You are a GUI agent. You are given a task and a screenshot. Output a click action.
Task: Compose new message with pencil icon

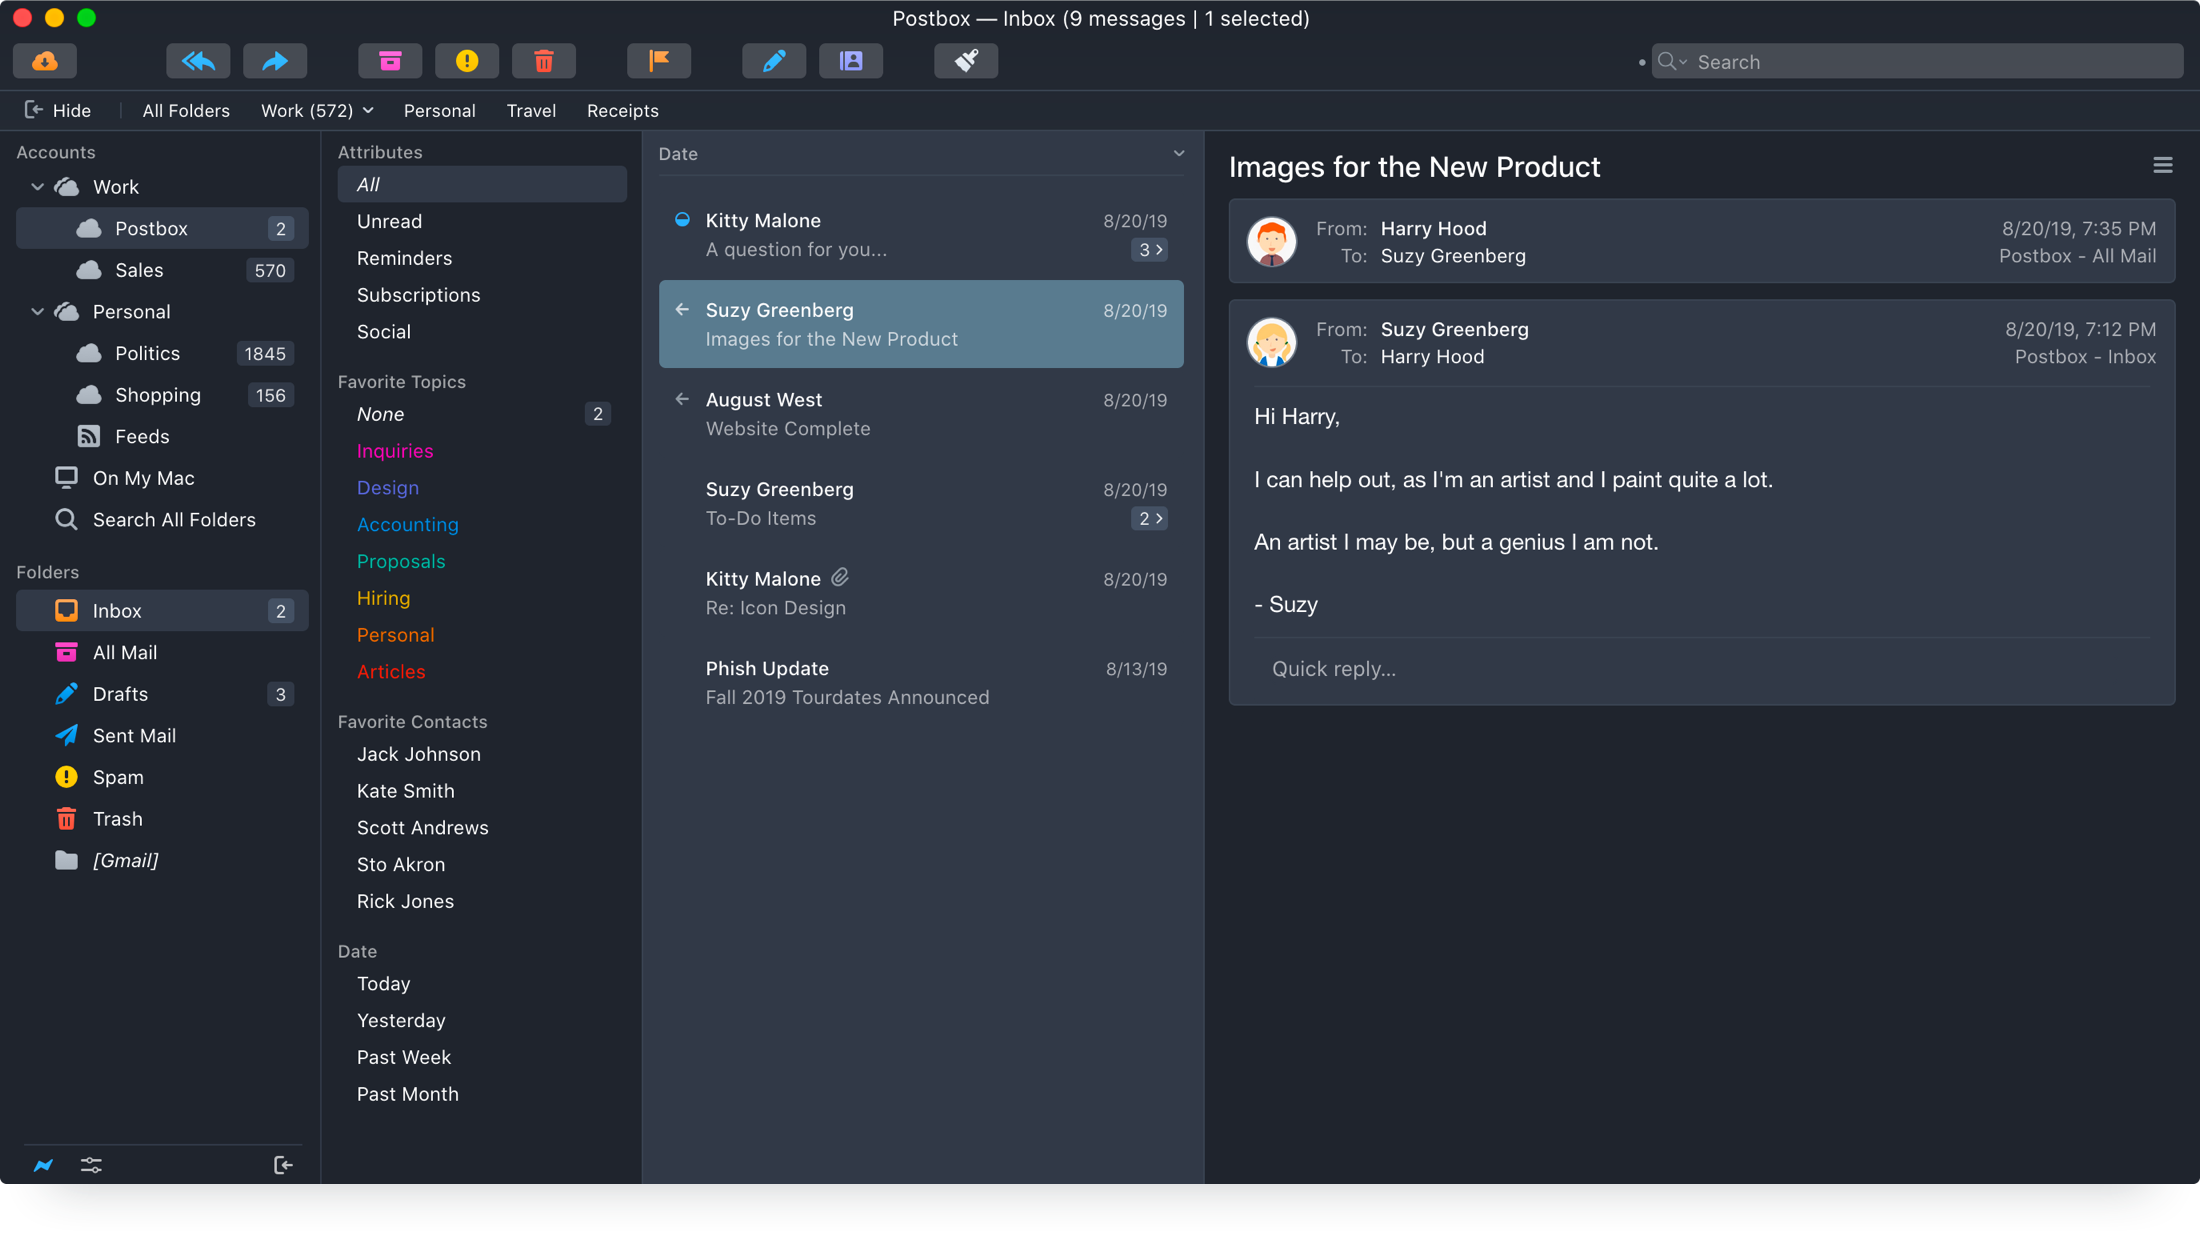point(774,62)
